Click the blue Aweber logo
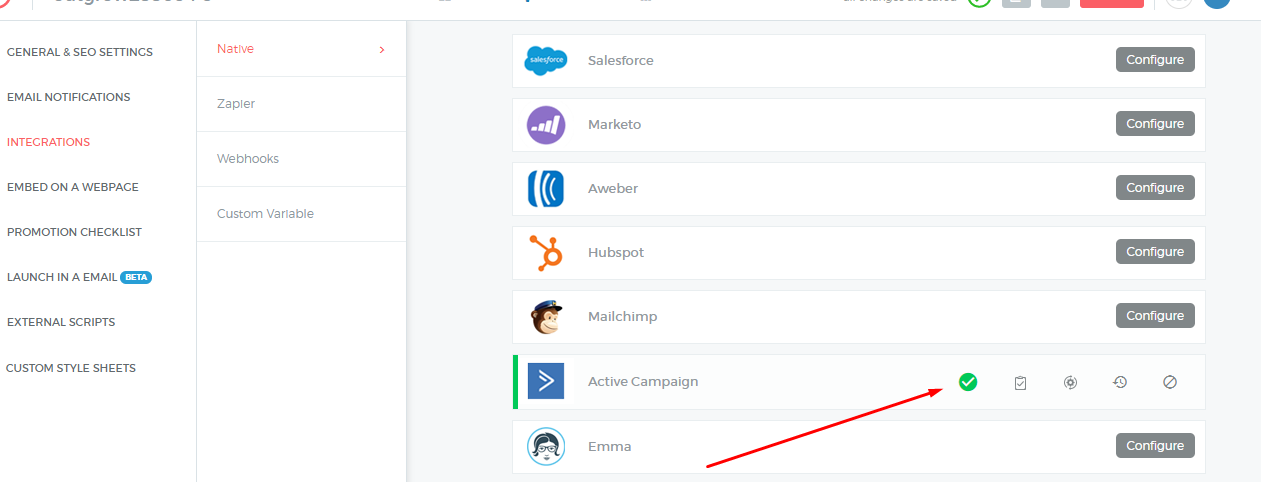This screenshot has width=1261, height=482. point(546,188)
